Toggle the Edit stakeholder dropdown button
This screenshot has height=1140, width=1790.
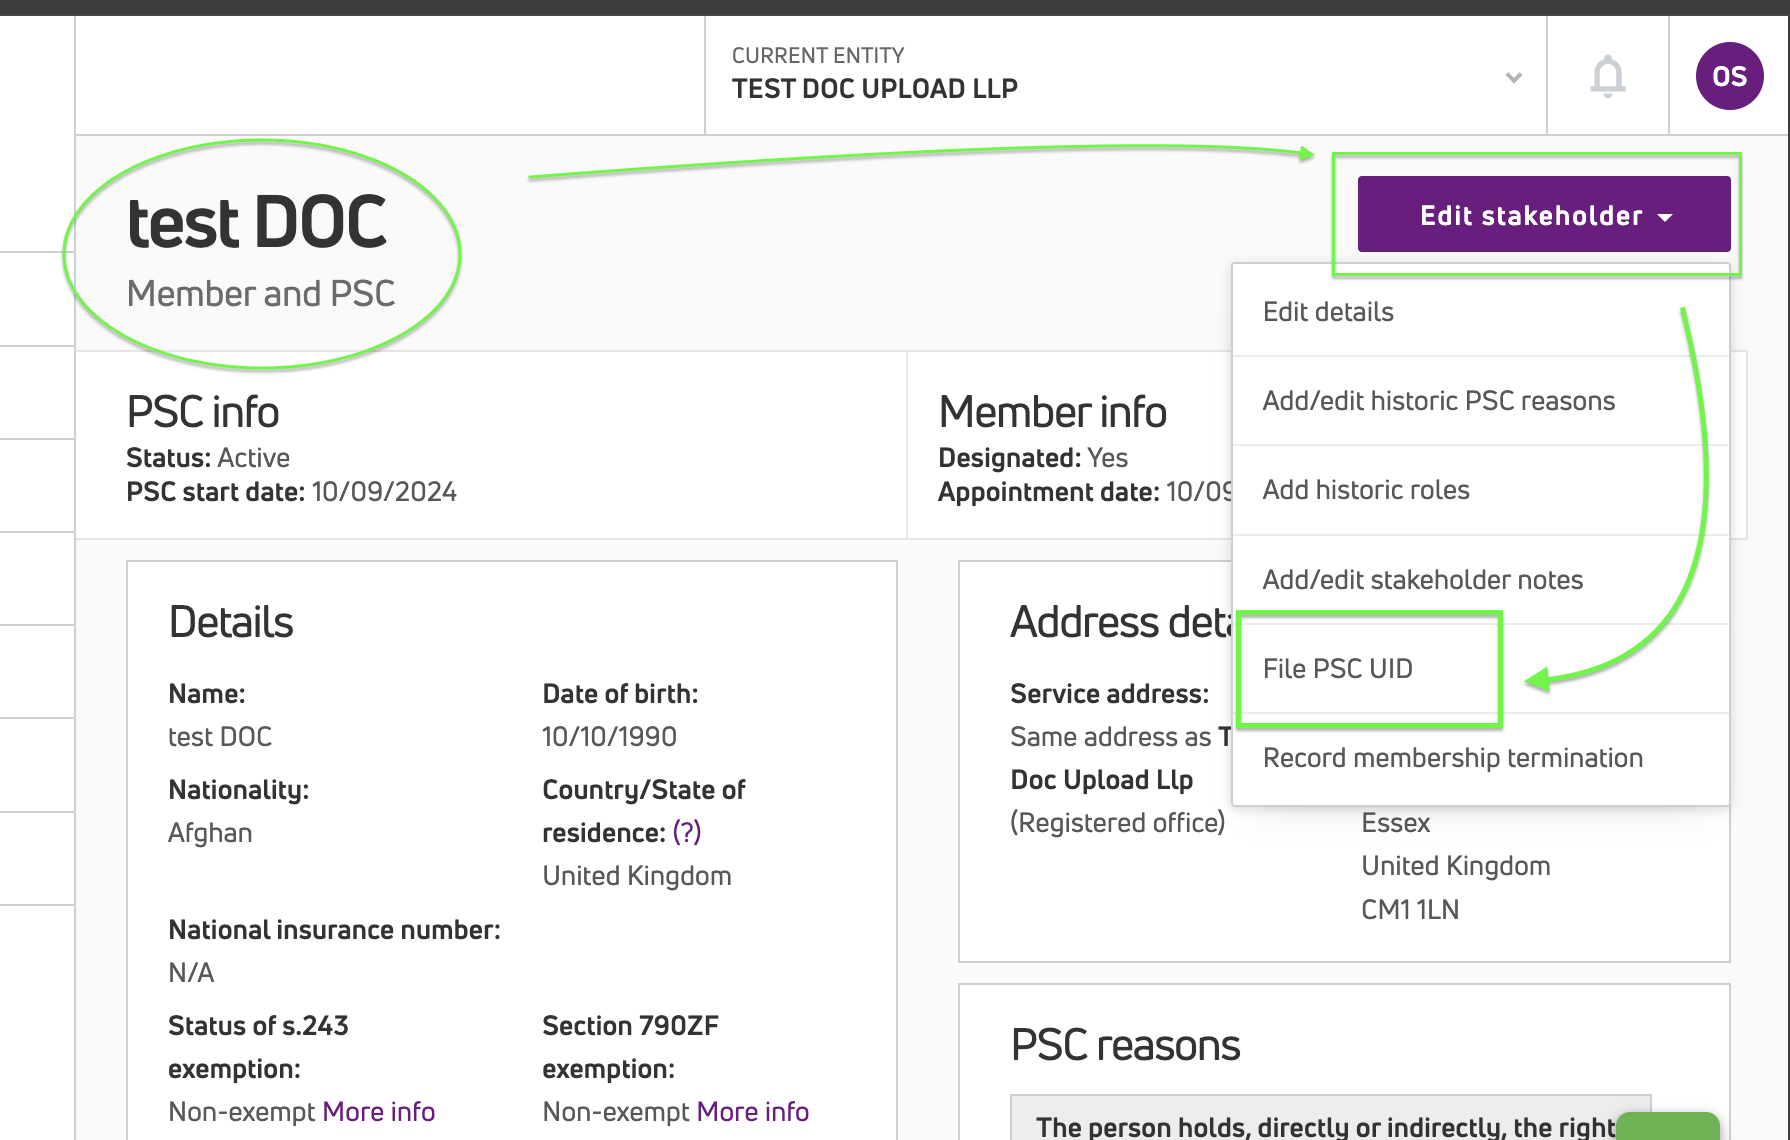click(x=1543, y=215)
